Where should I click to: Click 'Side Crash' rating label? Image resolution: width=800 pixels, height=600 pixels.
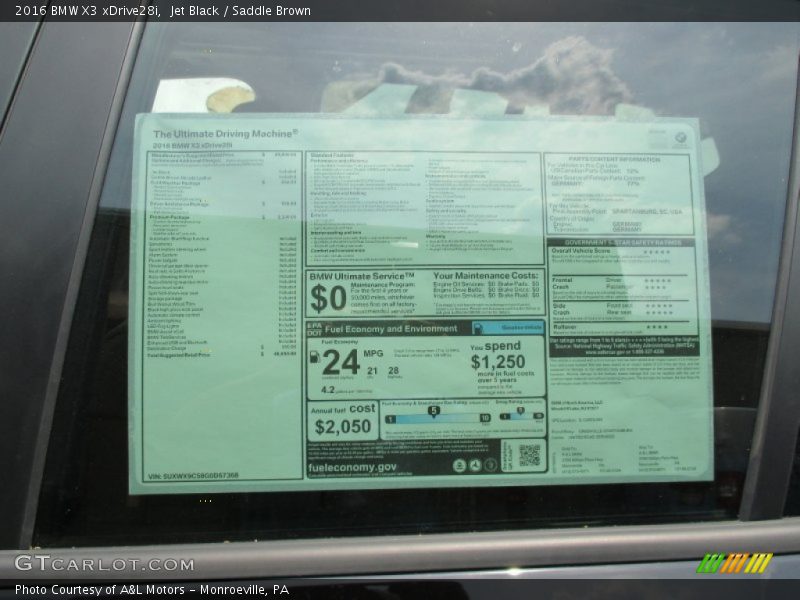(561, 309)
